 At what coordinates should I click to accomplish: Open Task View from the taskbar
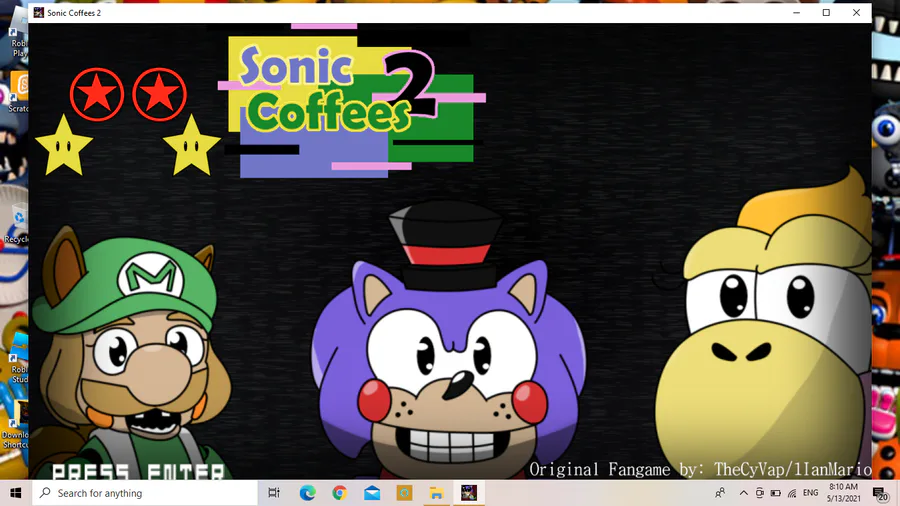274,493
